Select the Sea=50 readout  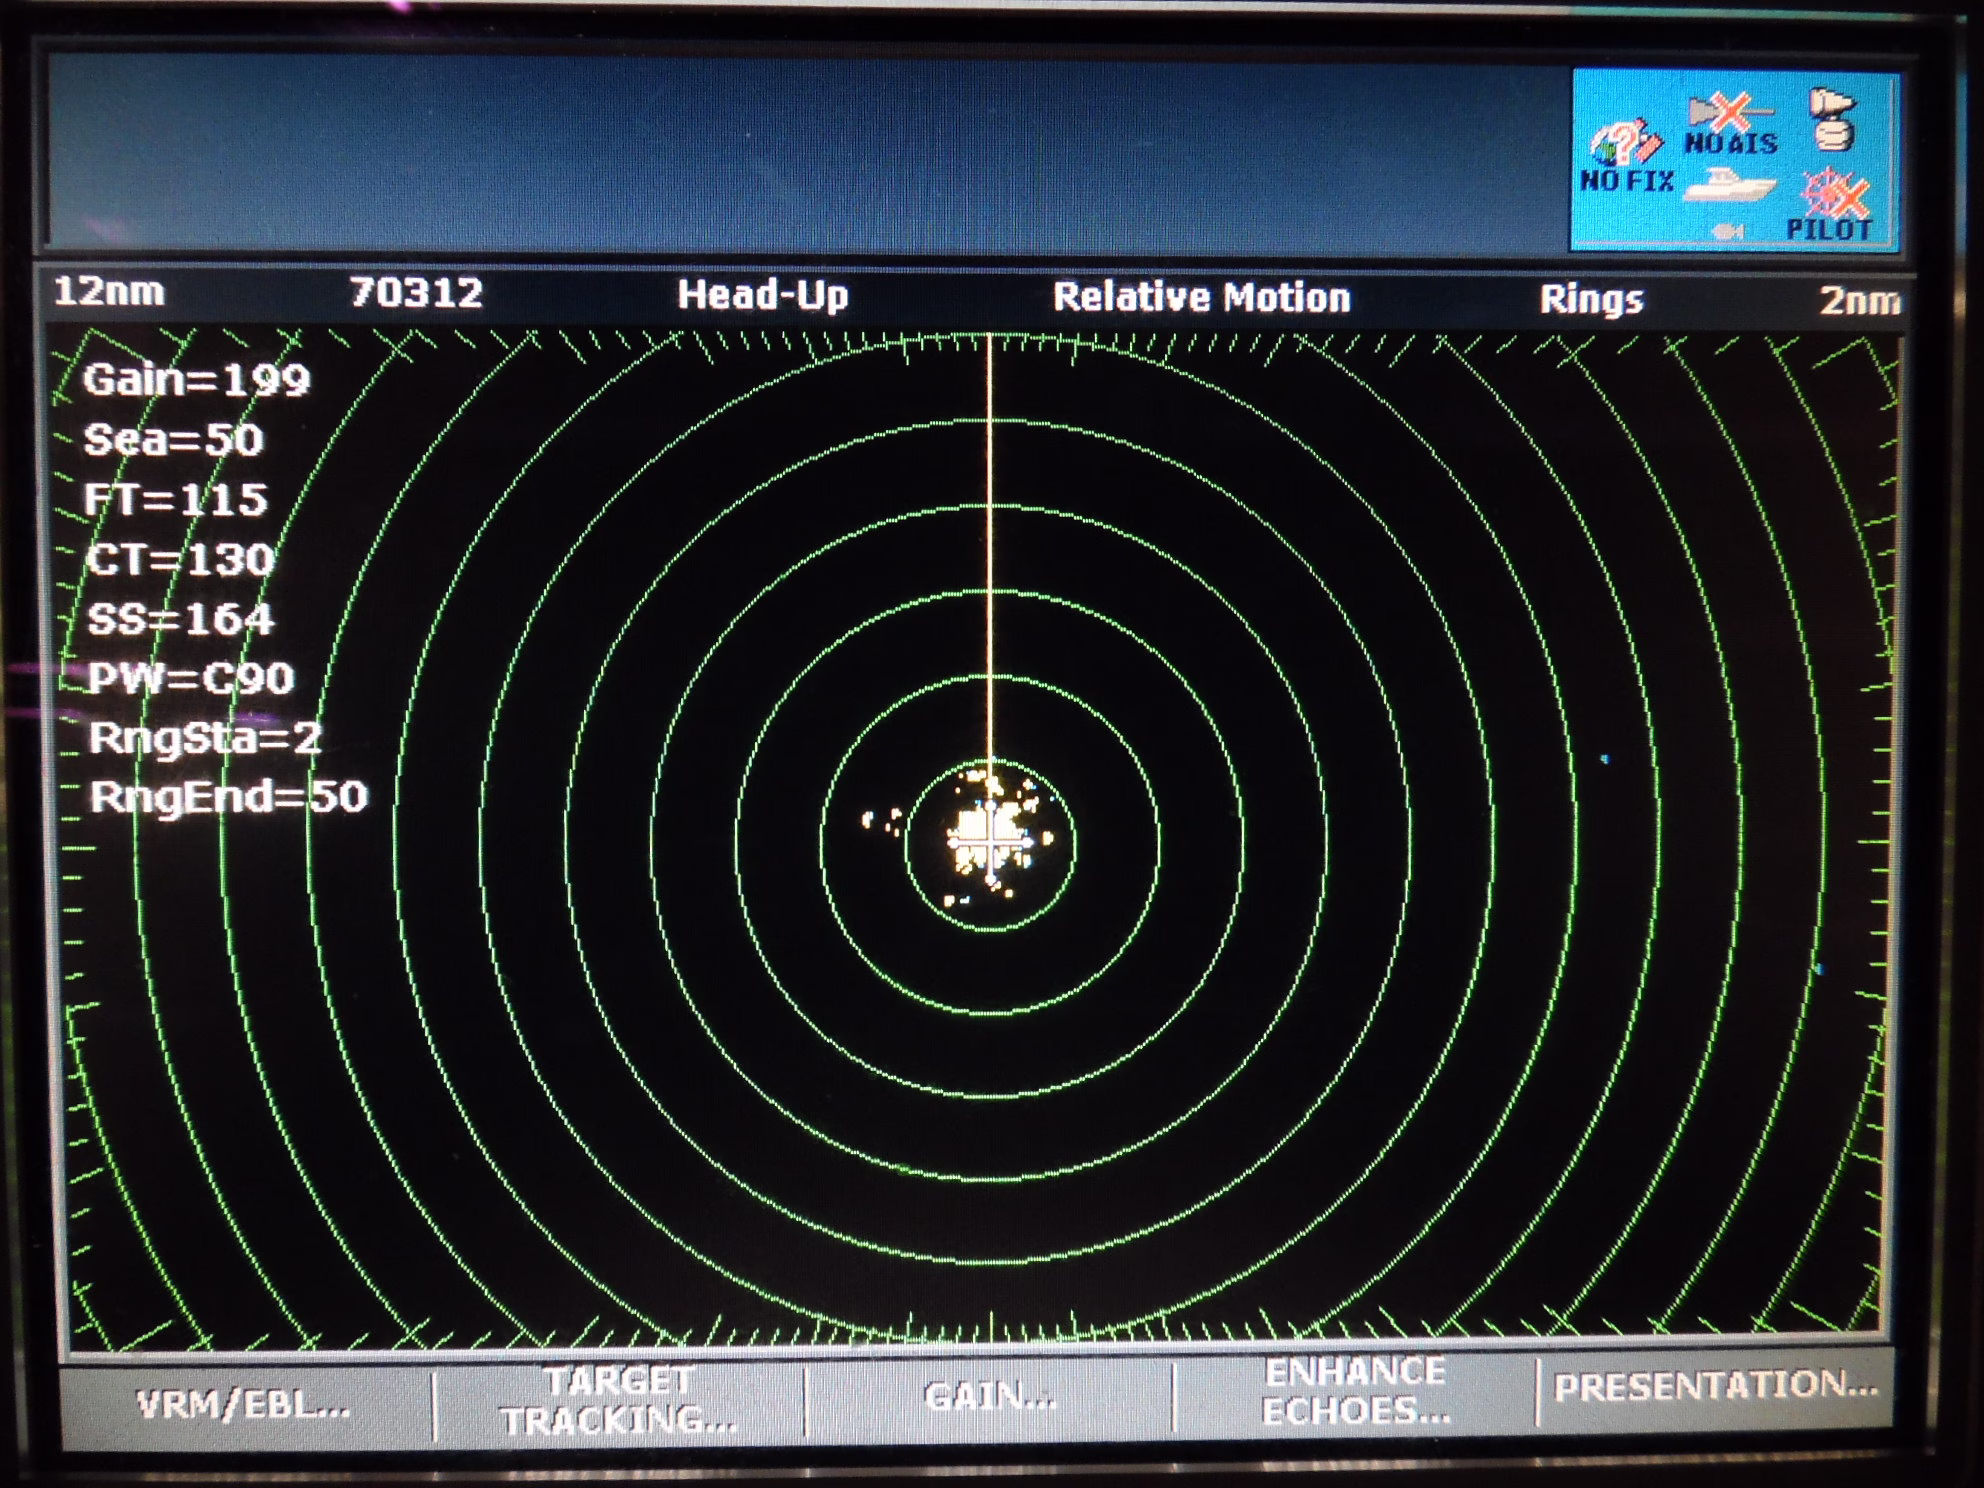[174, 440]
